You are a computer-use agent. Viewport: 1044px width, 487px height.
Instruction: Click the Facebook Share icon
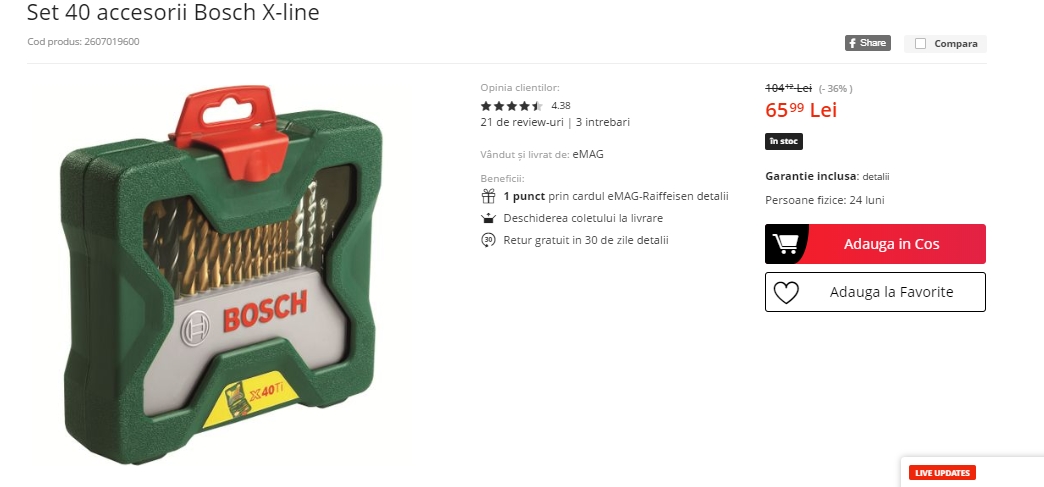tap(868, 43)
